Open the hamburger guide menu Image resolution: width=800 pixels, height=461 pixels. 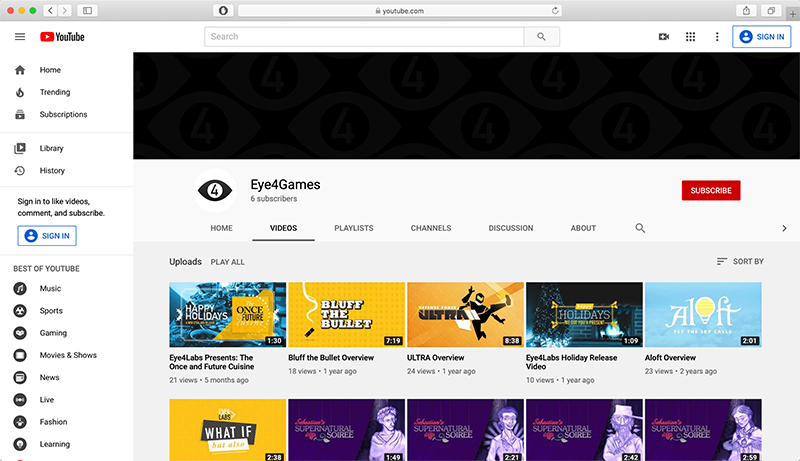[x=20, y=37]
